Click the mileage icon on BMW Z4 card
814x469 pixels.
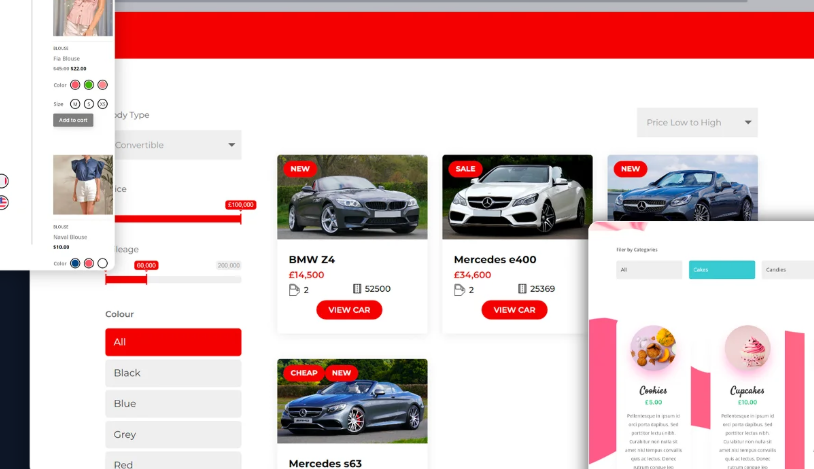(x=357, y=289)
